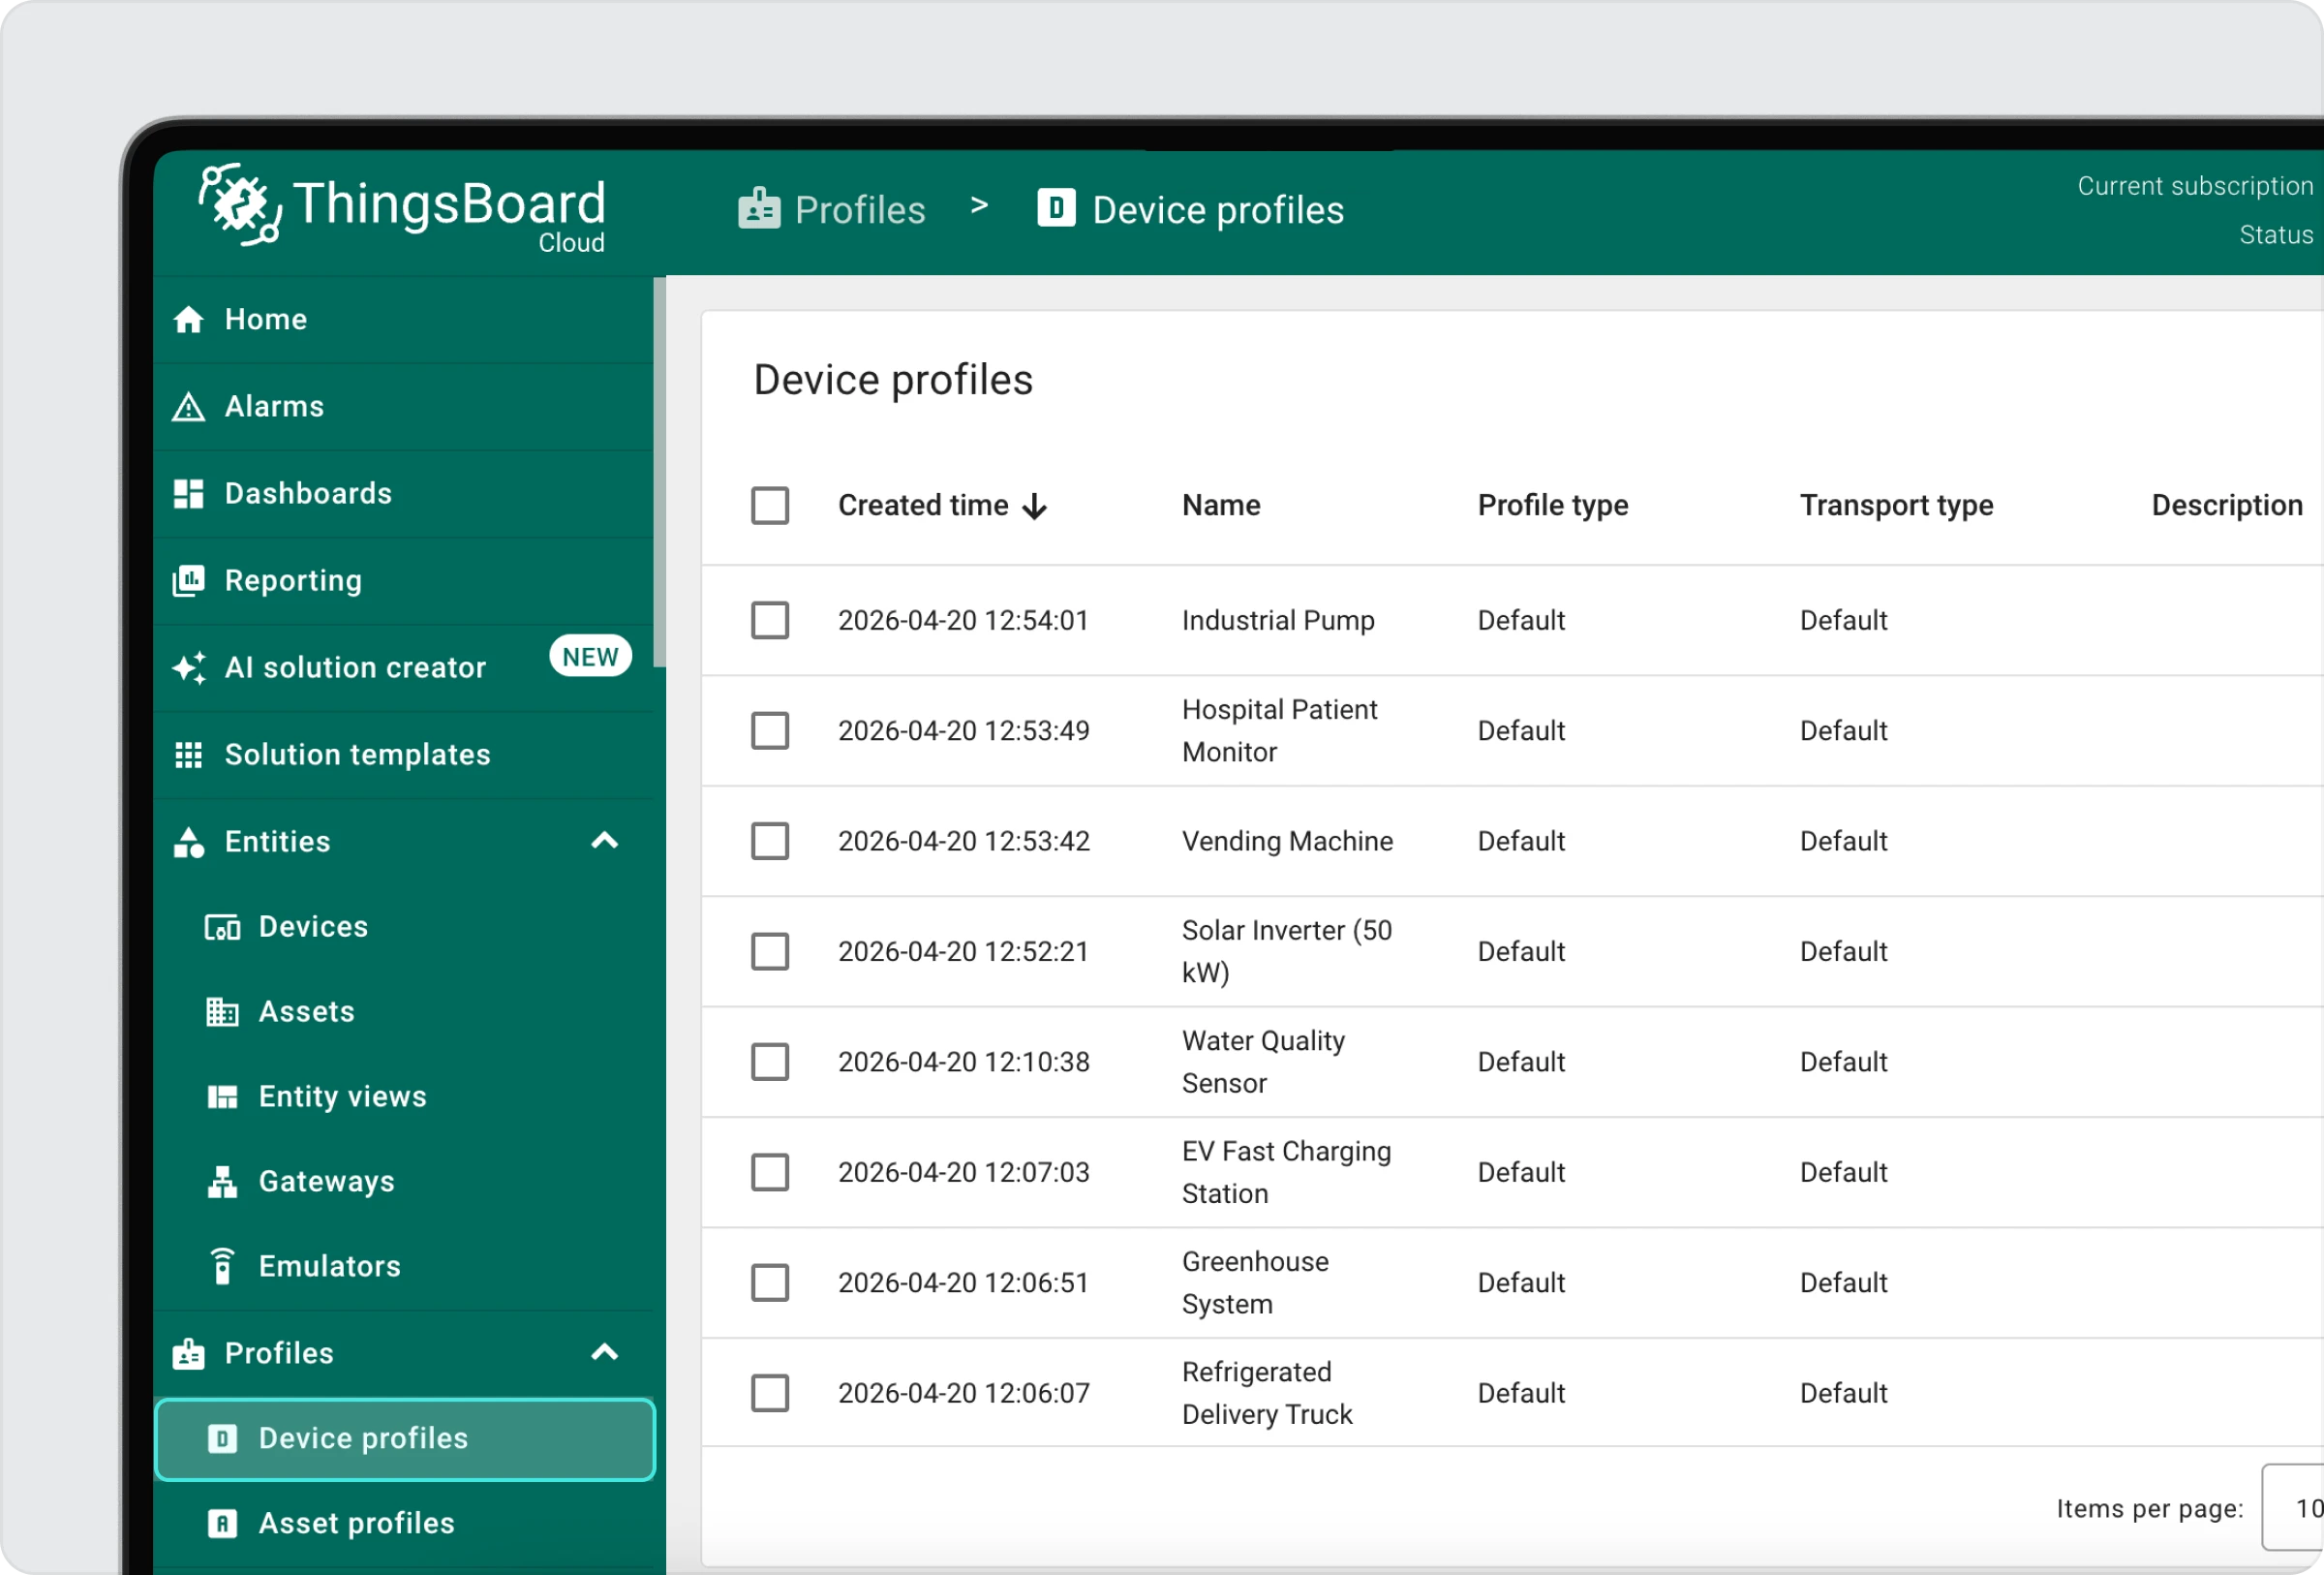
Task: Sort by Created time column header
Action: (923, 506)
